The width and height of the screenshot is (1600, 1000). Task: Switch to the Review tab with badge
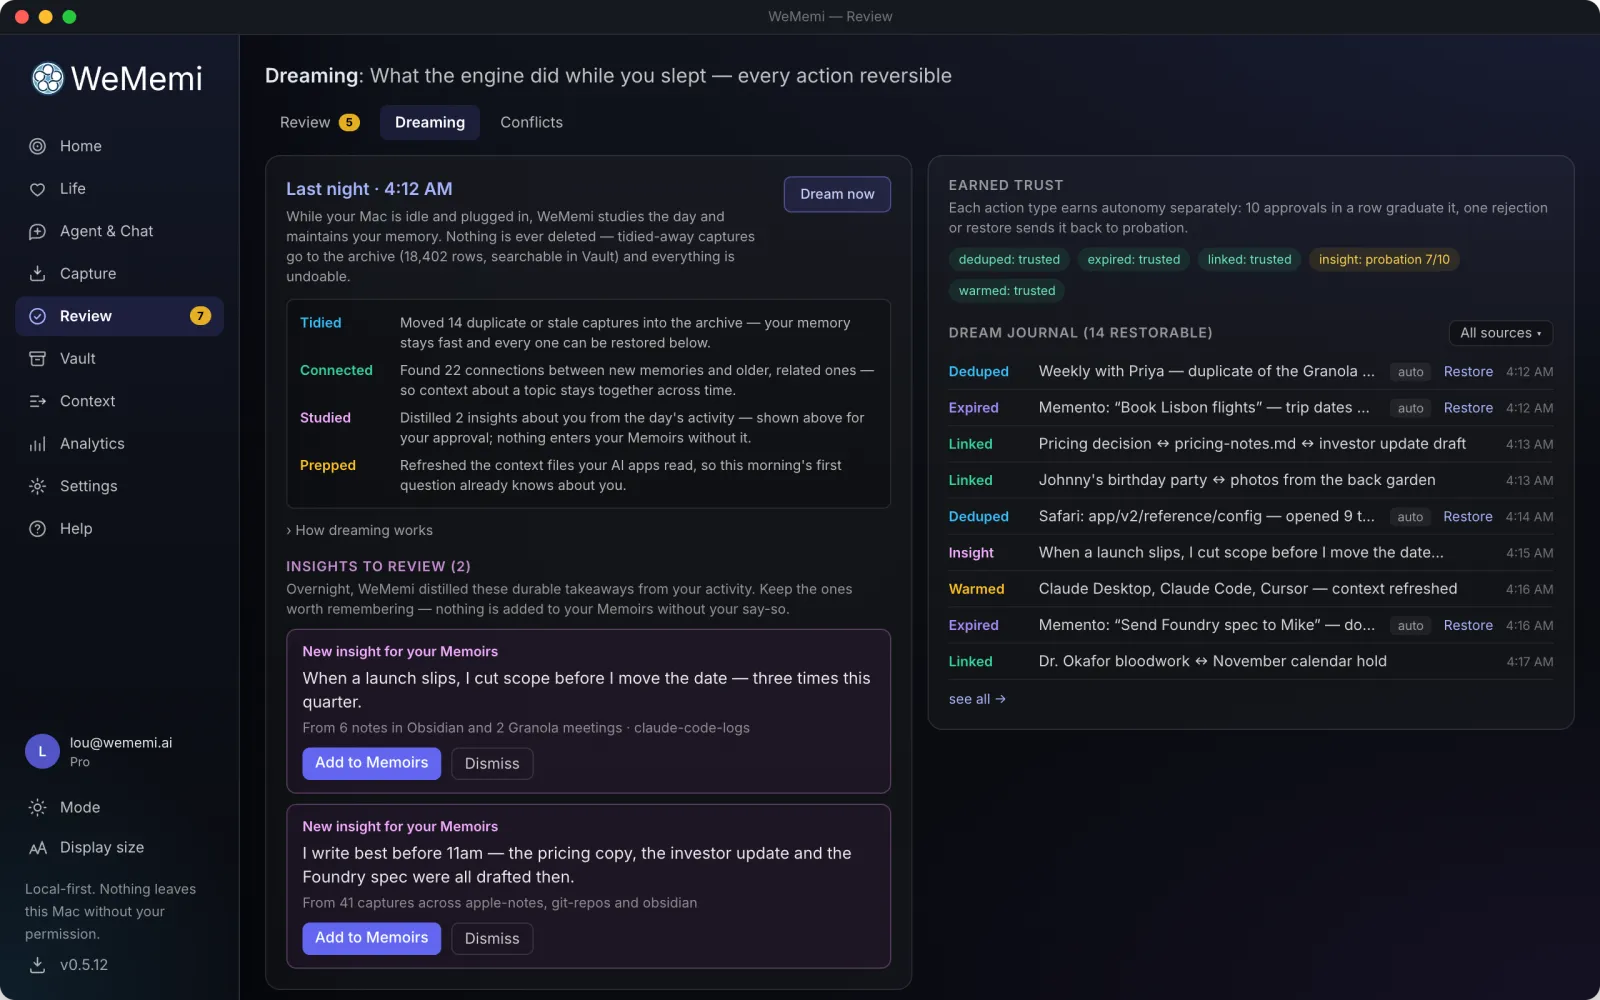[x=319, y=122]
